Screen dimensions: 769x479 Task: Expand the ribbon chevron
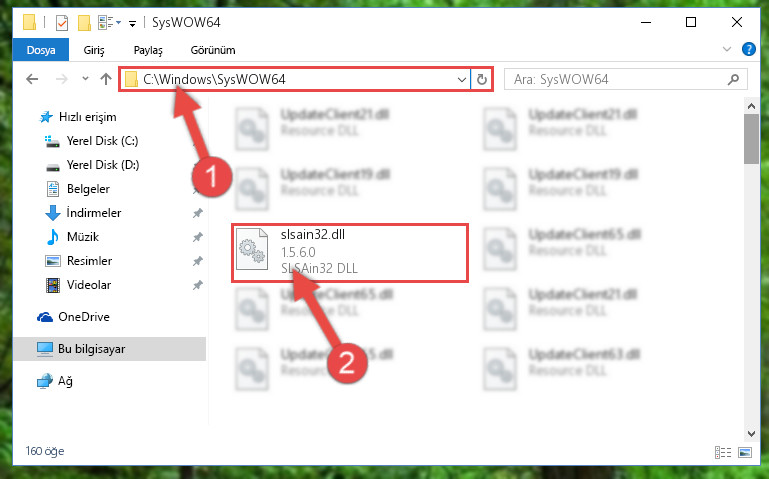point(727,49)
